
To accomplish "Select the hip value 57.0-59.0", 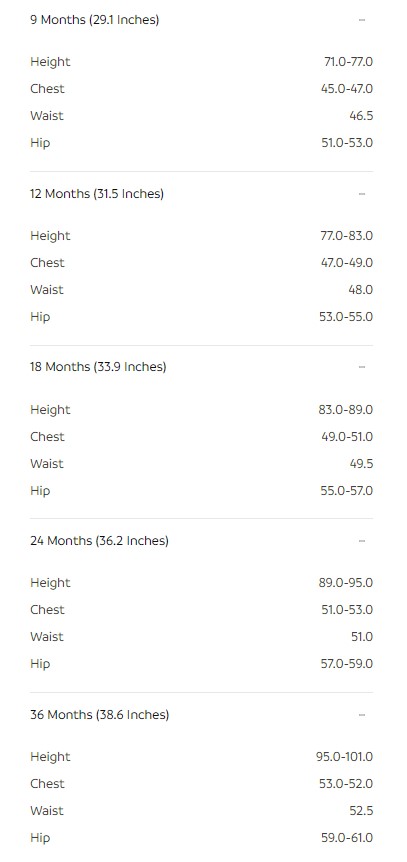I will point(346,664).
